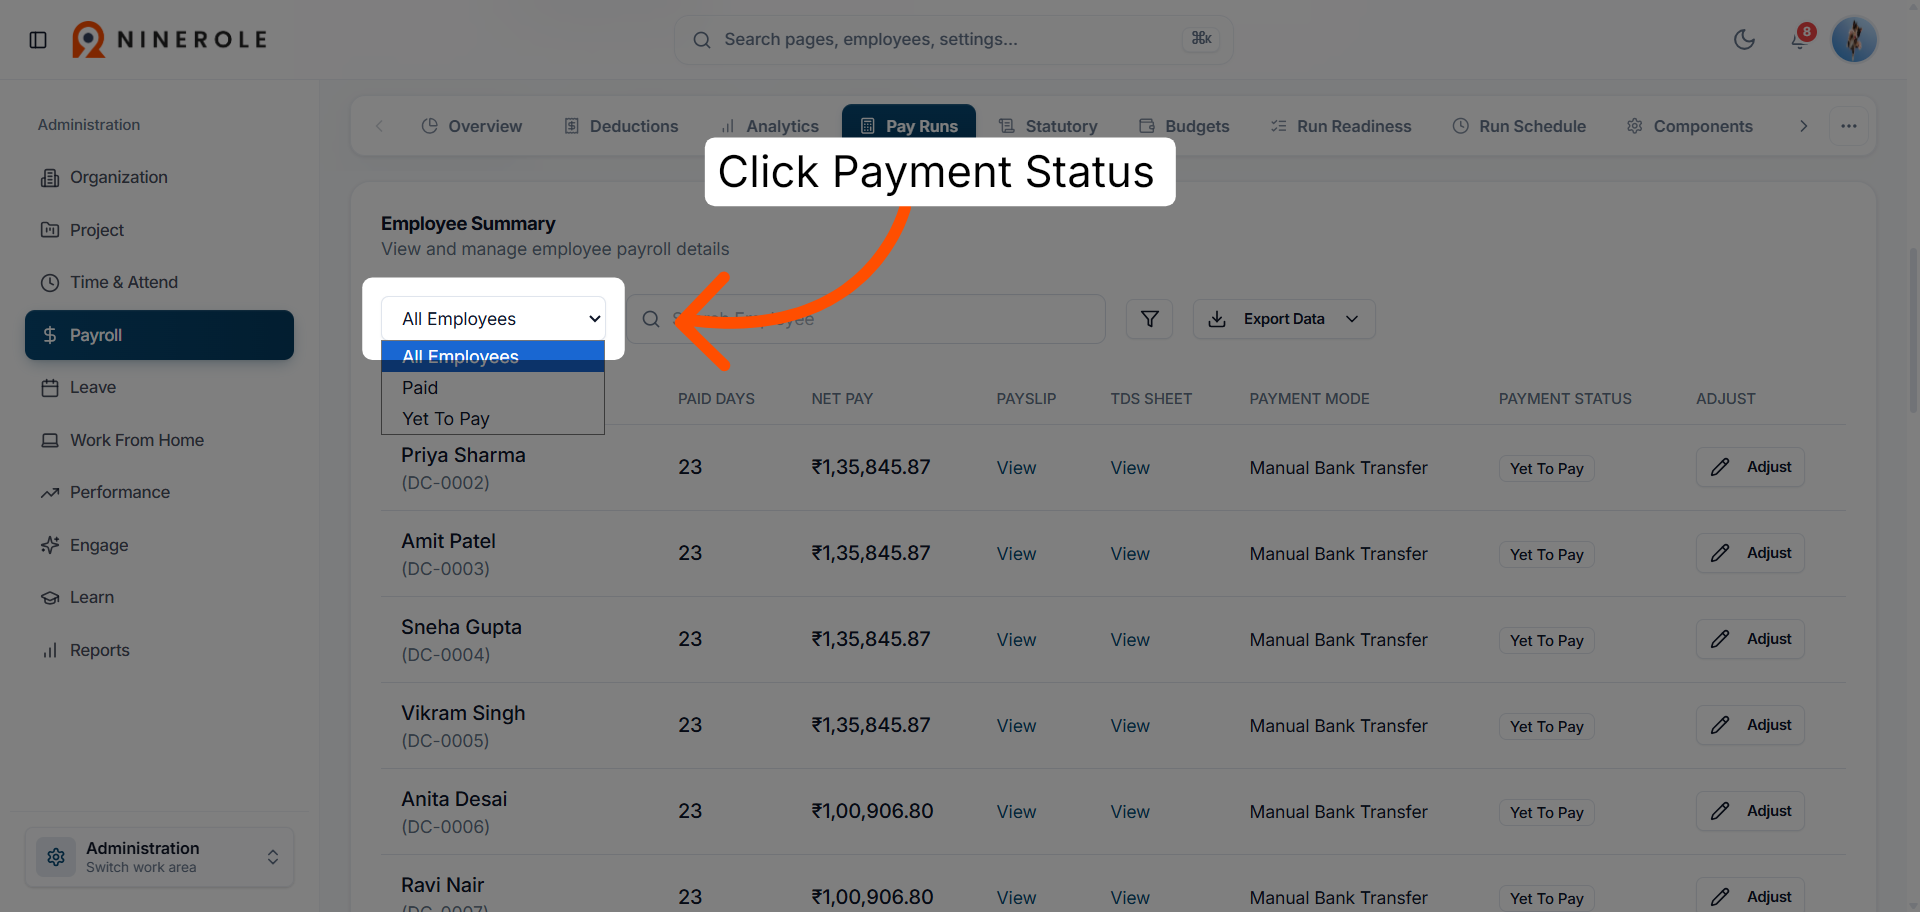The height and width of the screenshot is (912, 1920).
Task: Open Project in the sidebar
Action: [160, 230]
